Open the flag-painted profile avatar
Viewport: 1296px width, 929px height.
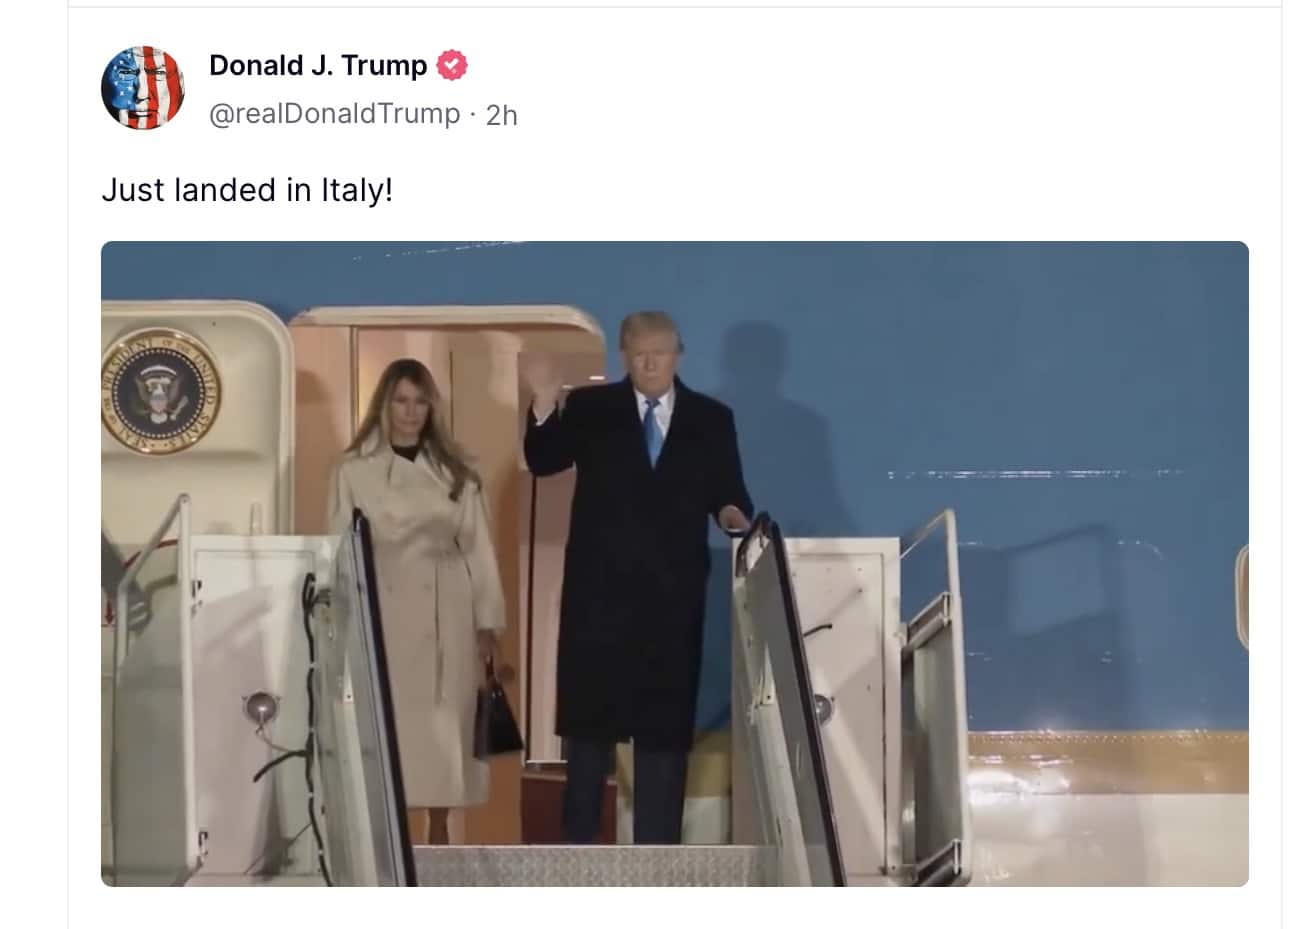point(143,88)
